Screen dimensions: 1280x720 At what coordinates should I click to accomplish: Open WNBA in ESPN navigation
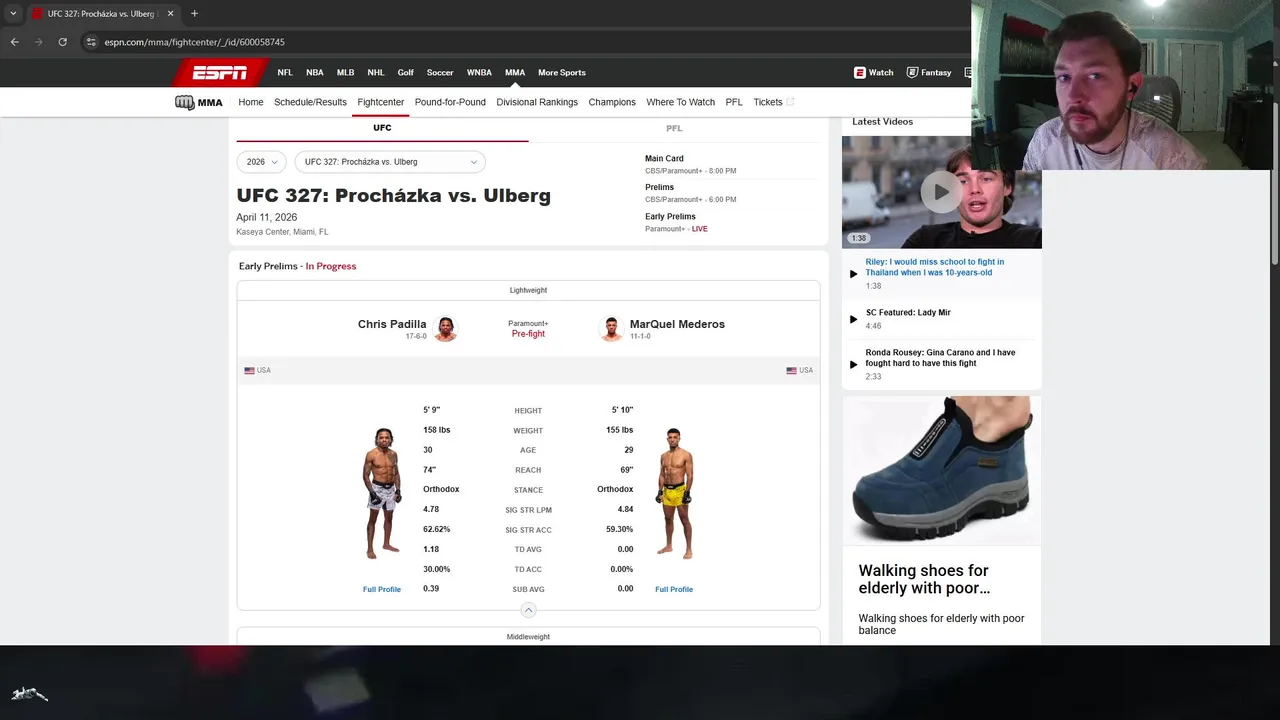tap(479, 72)
